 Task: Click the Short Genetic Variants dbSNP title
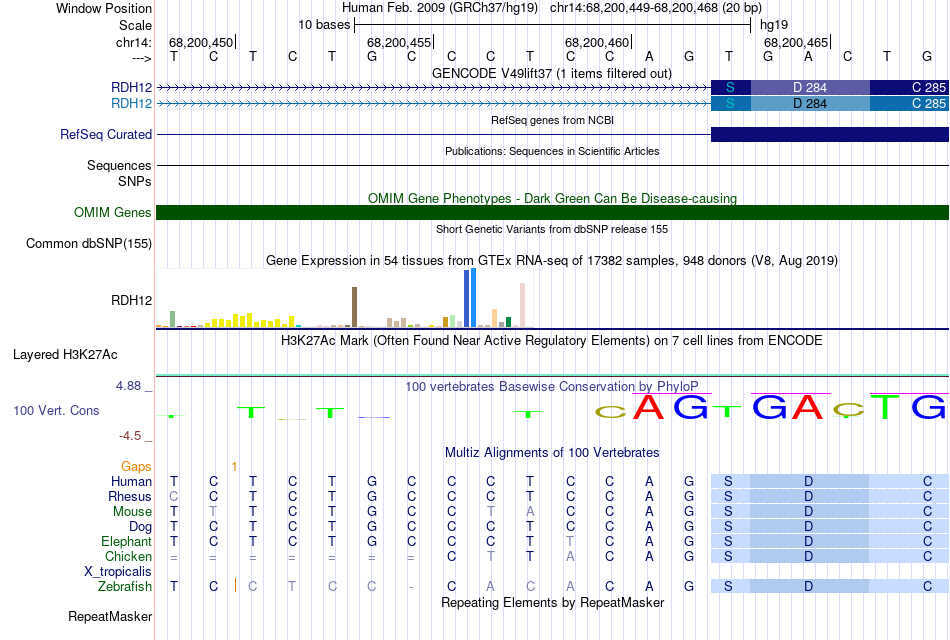(552, 229)
